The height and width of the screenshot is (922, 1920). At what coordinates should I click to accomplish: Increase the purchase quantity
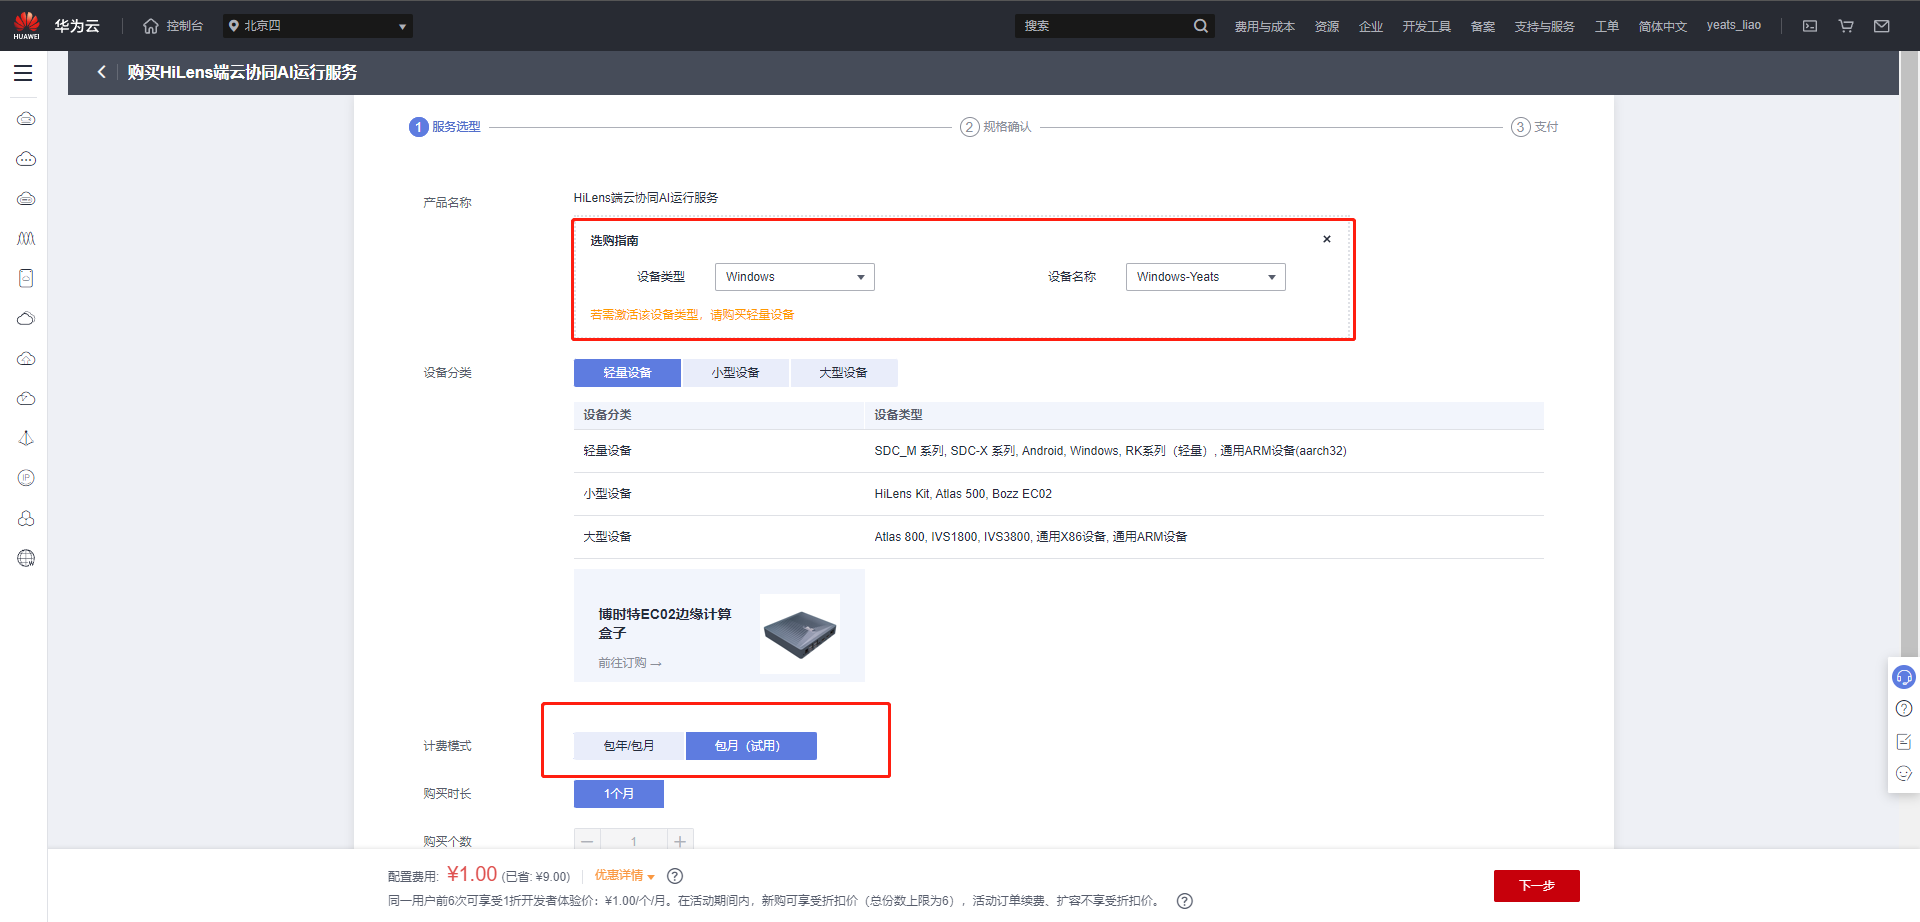pyautogui.click(x=680, y=842)
